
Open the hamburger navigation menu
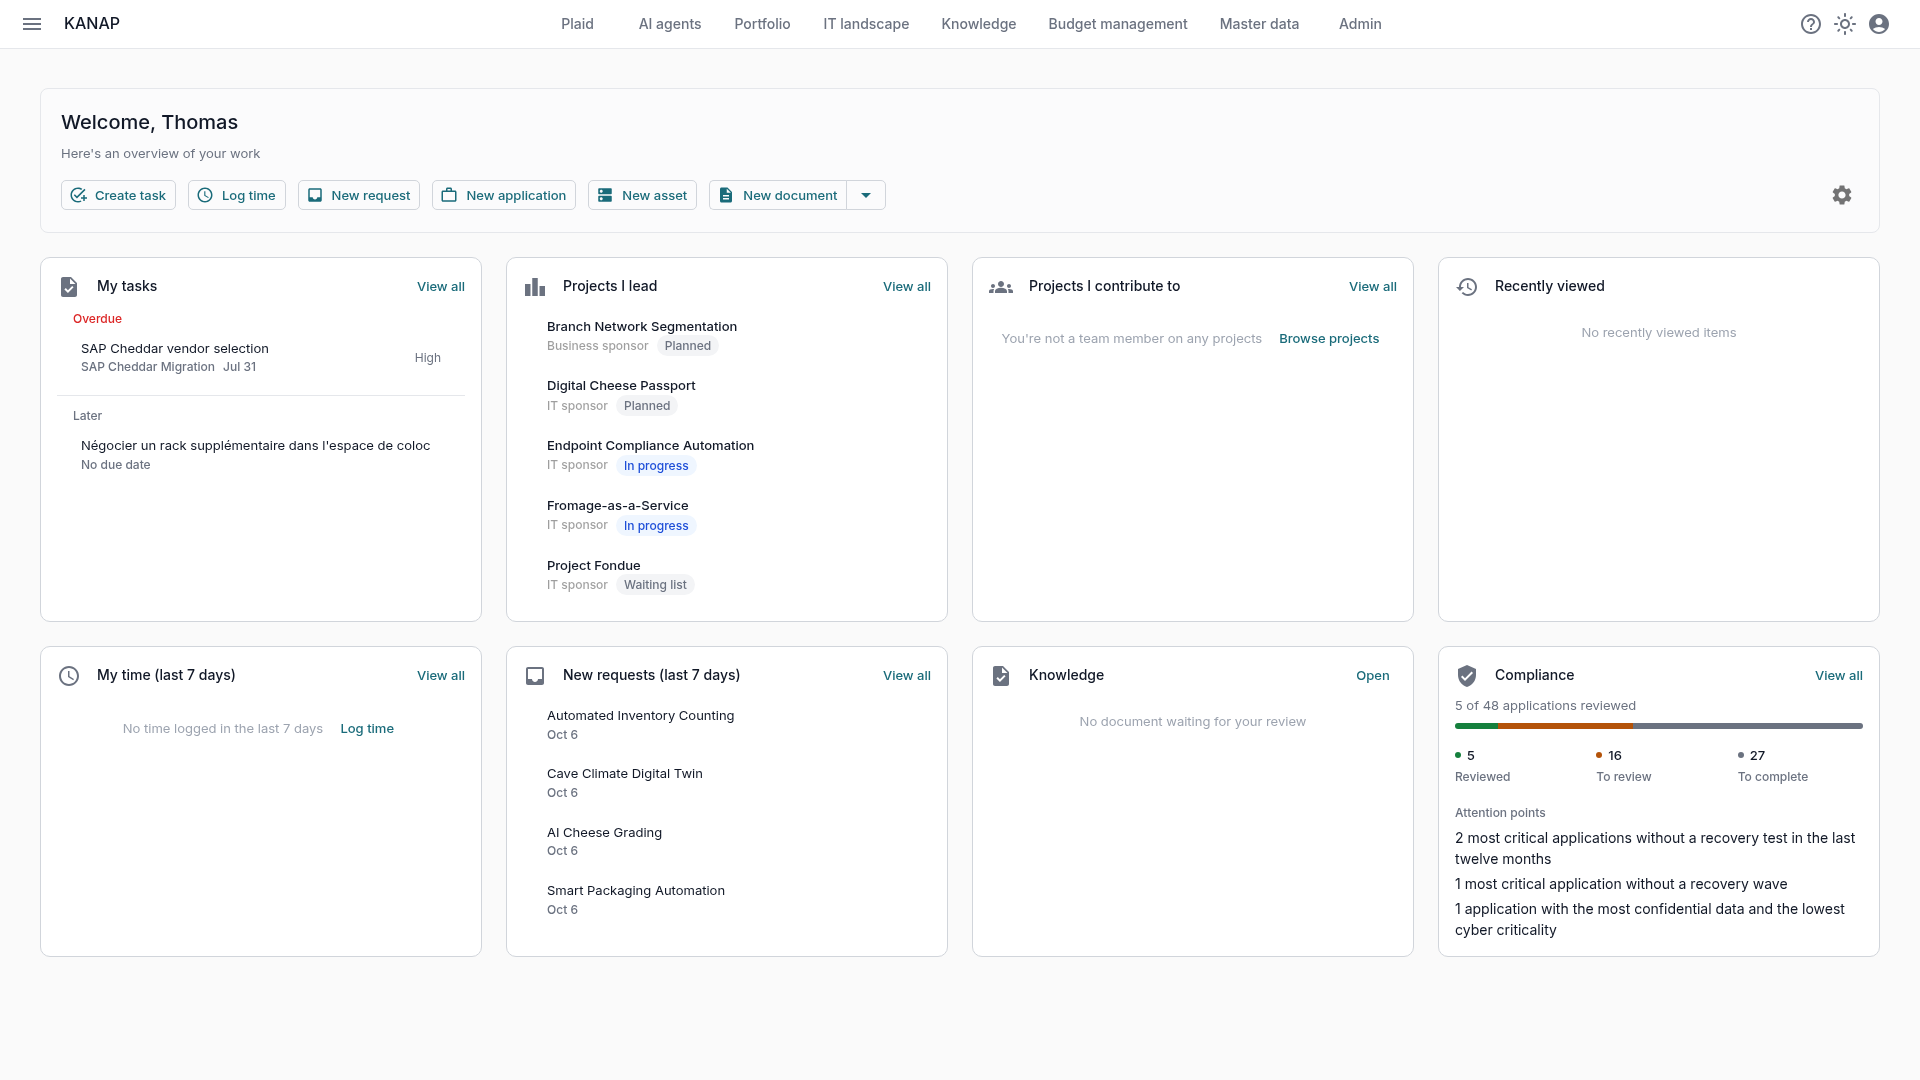(32, 24)
